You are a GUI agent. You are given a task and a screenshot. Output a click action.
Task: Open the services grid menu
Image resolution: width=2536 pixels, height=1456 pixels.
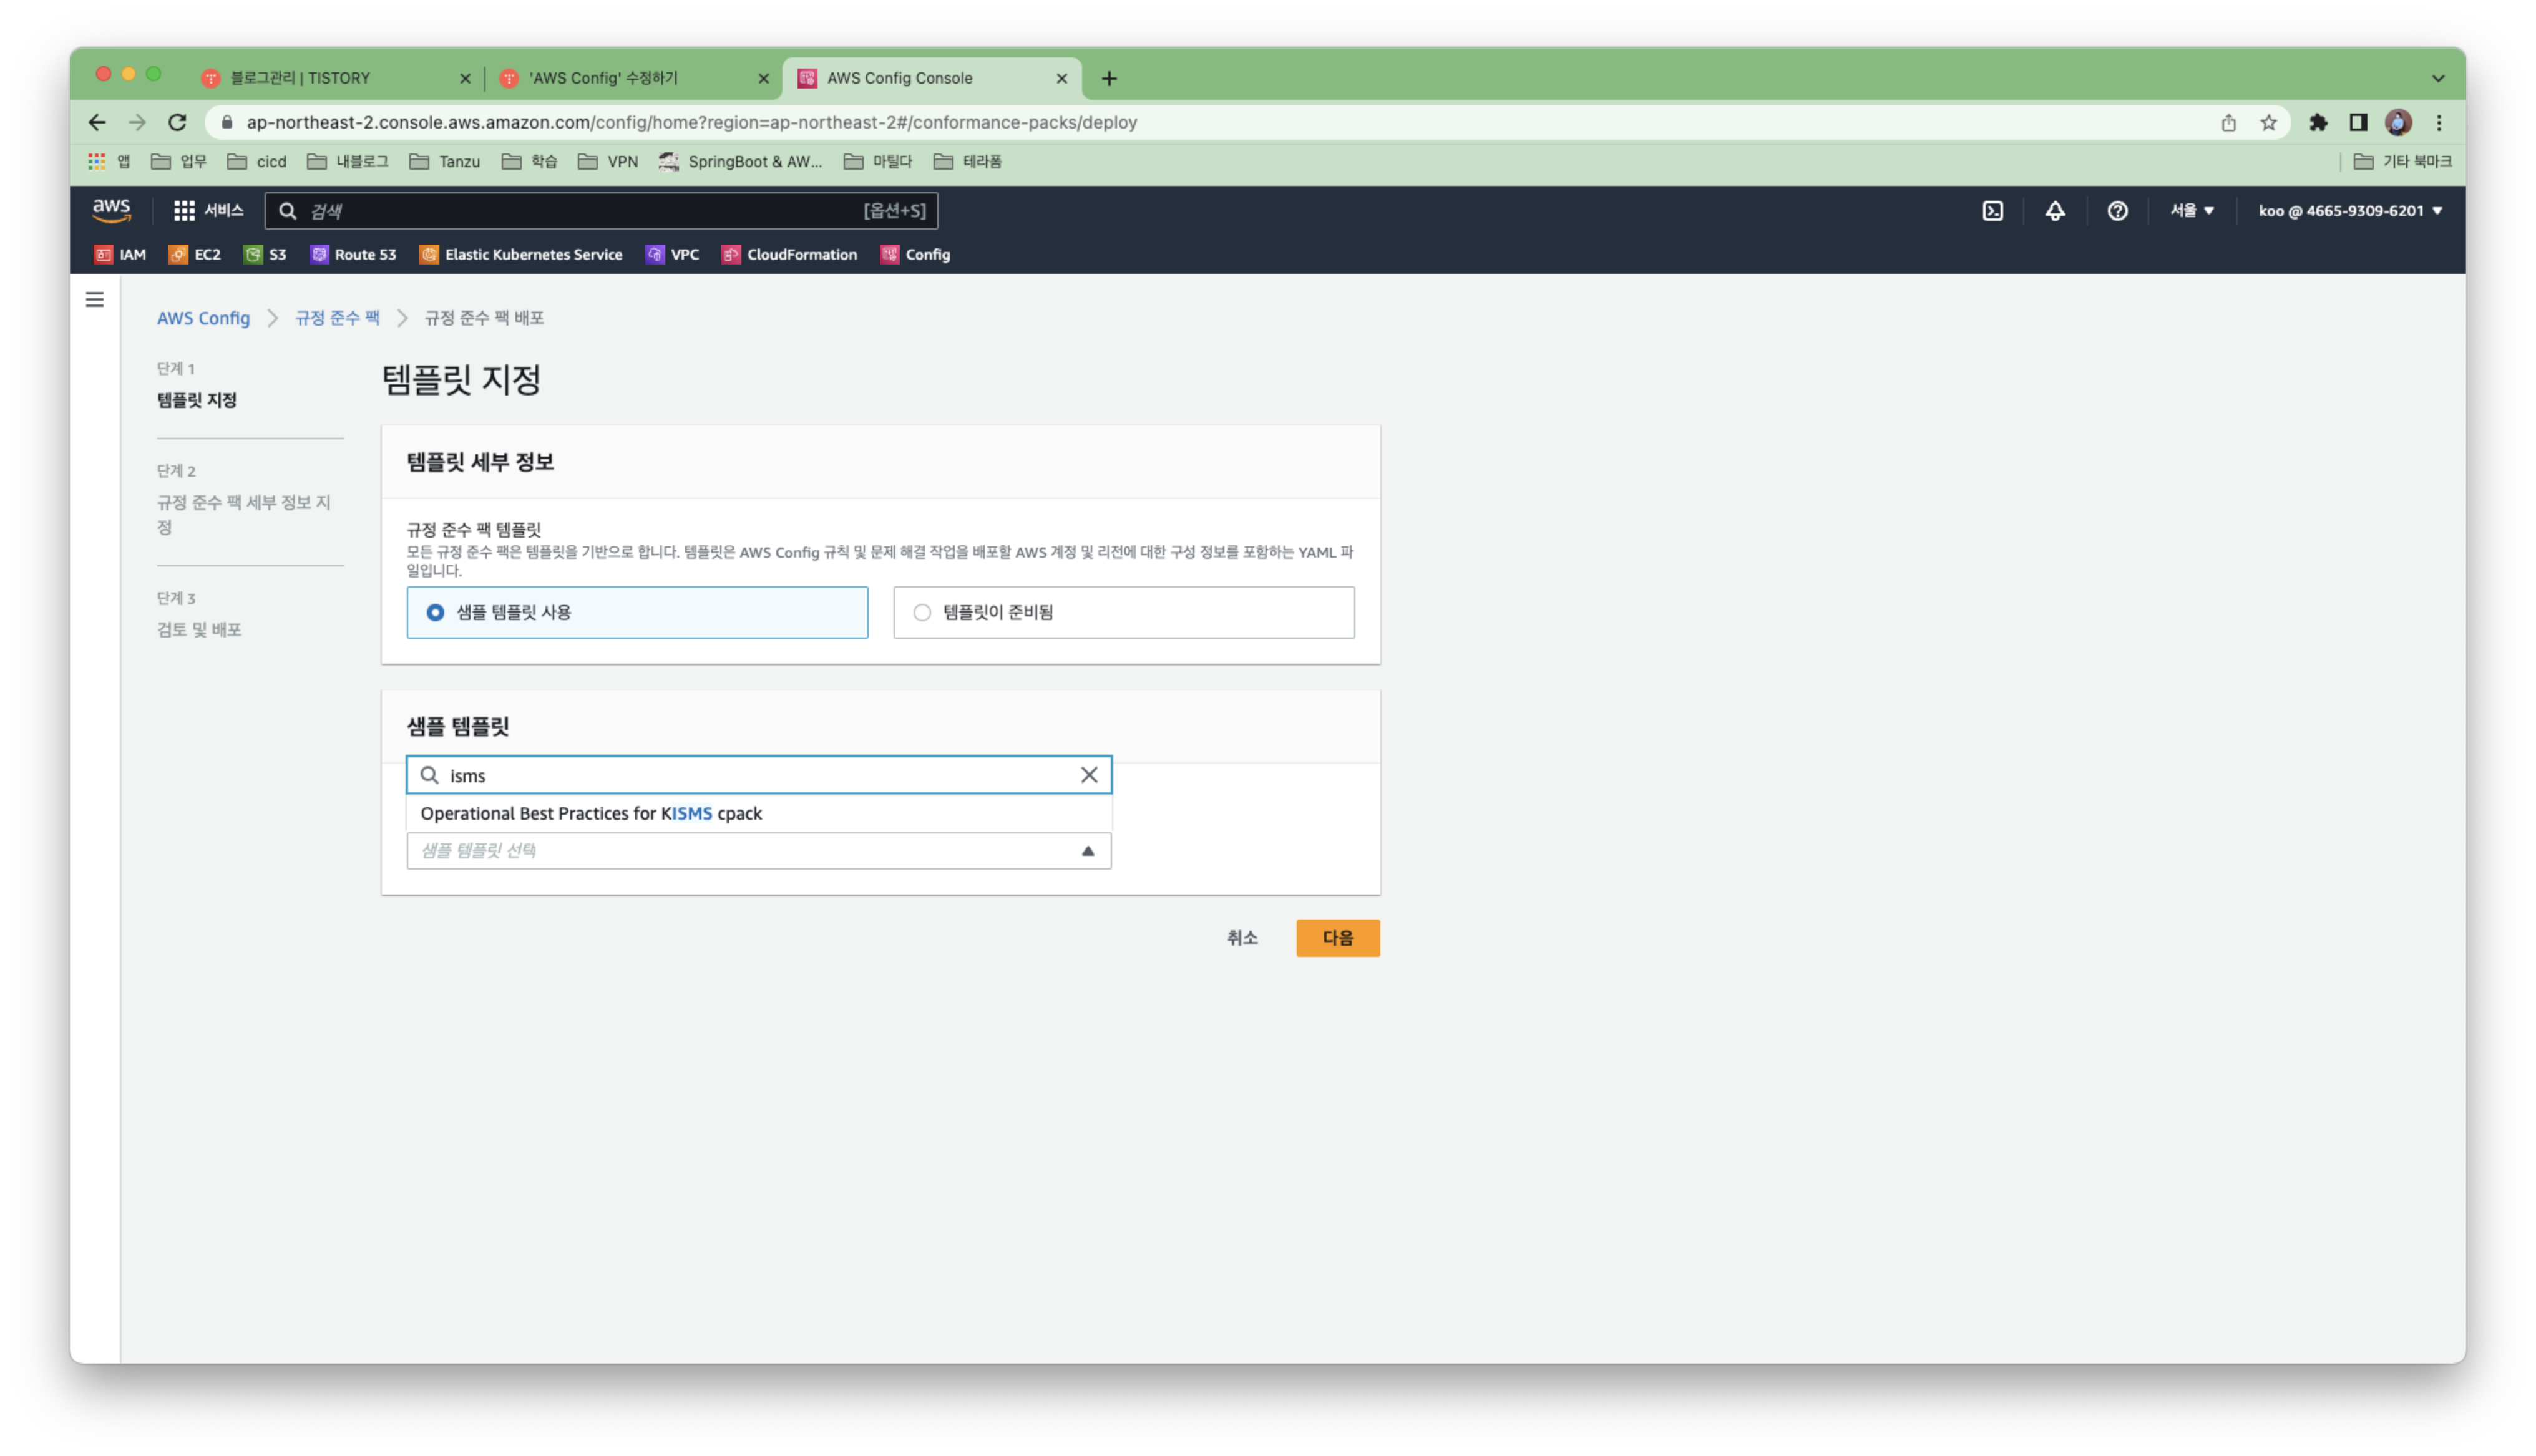(x=208, y=211)
